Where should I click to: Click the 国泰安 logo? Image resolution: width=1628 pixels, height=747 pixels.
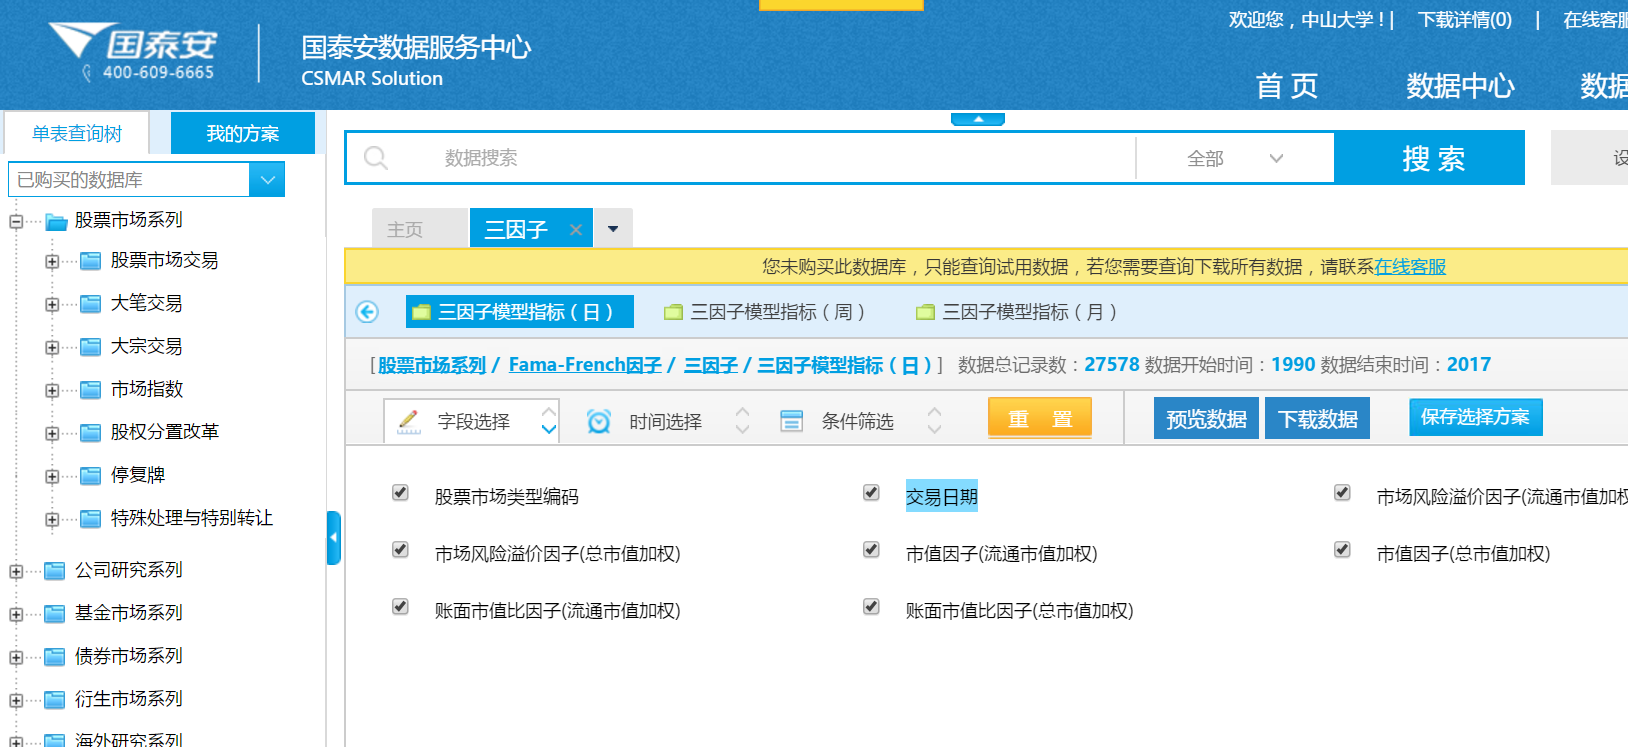(x=133, y=53)
